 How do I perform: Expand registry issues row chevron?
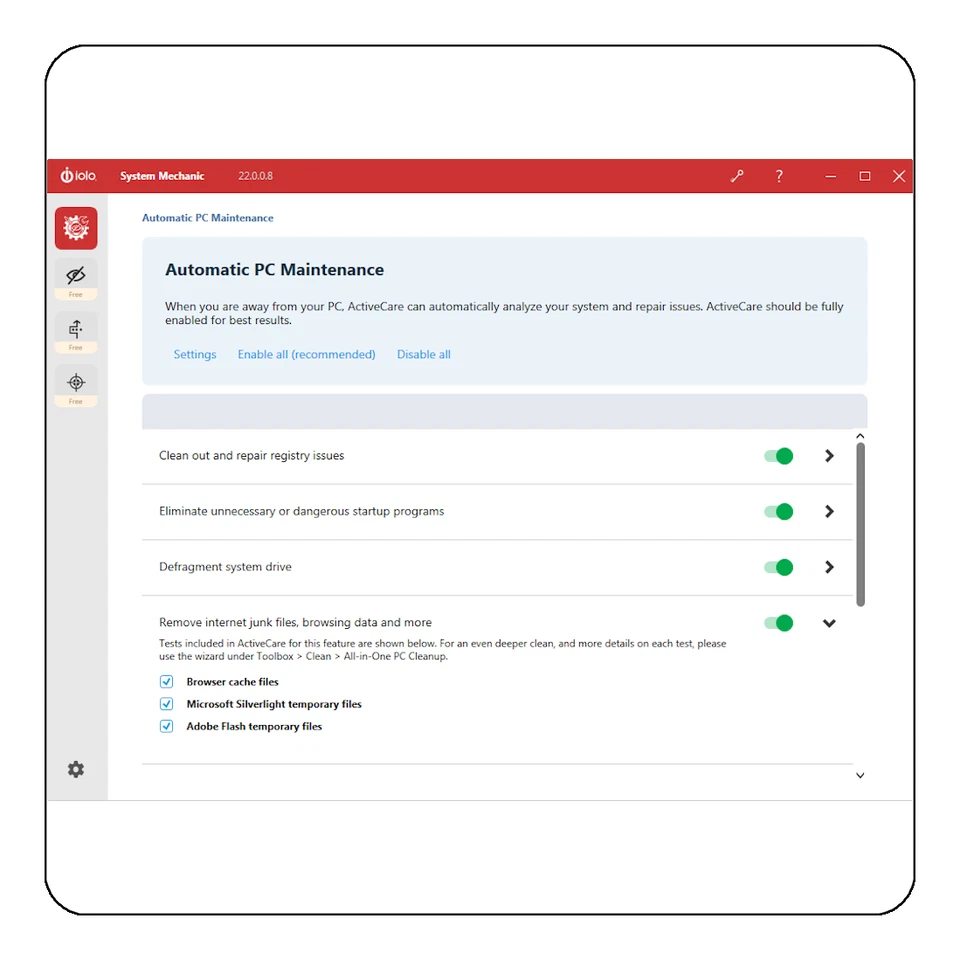(829, 456)
